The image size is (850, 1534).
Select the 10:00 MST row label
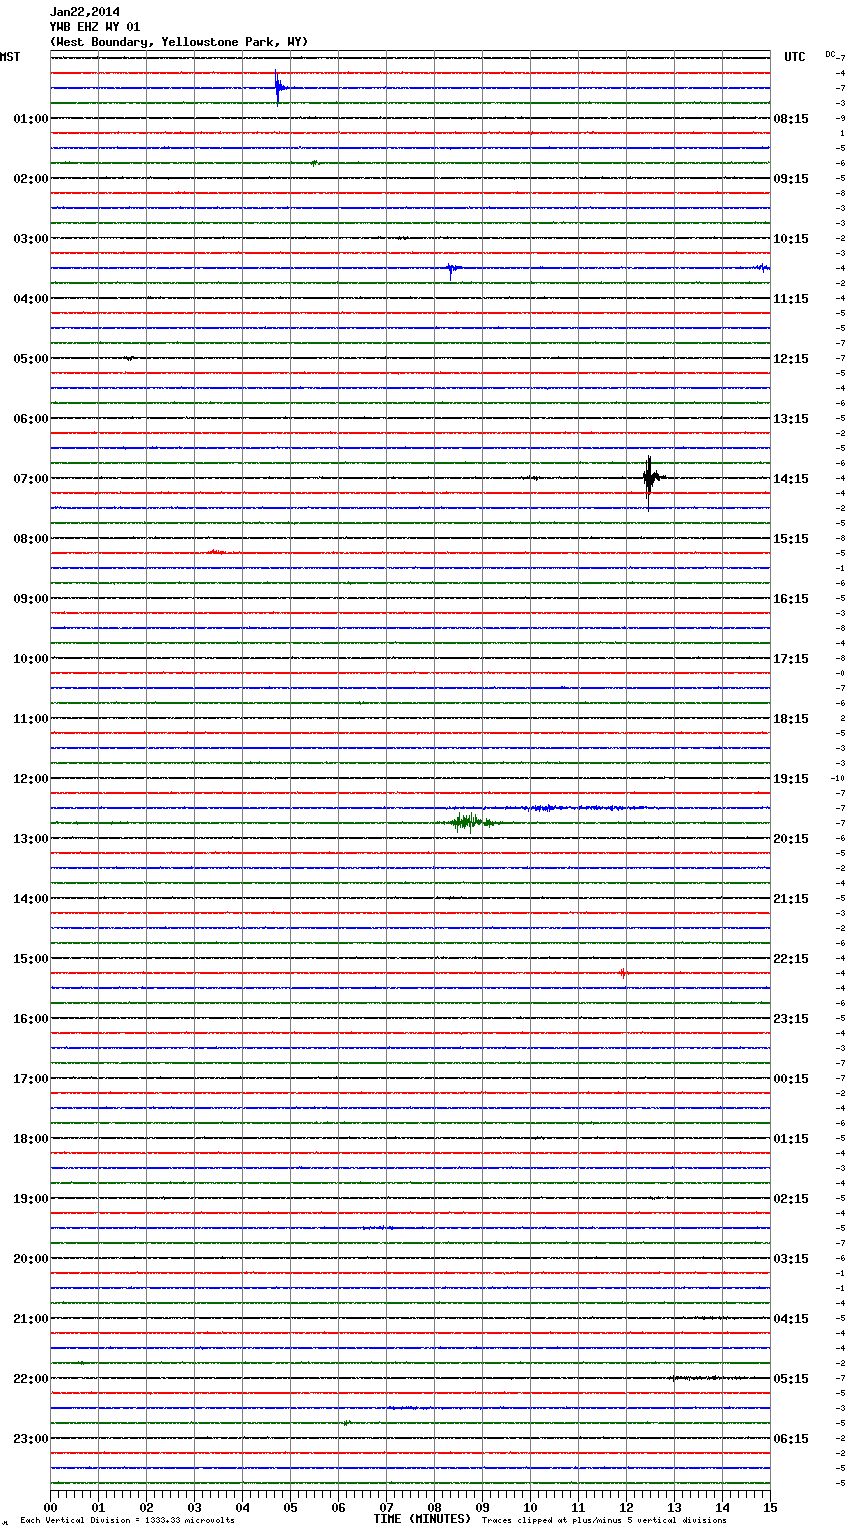(x=30, y=659)
